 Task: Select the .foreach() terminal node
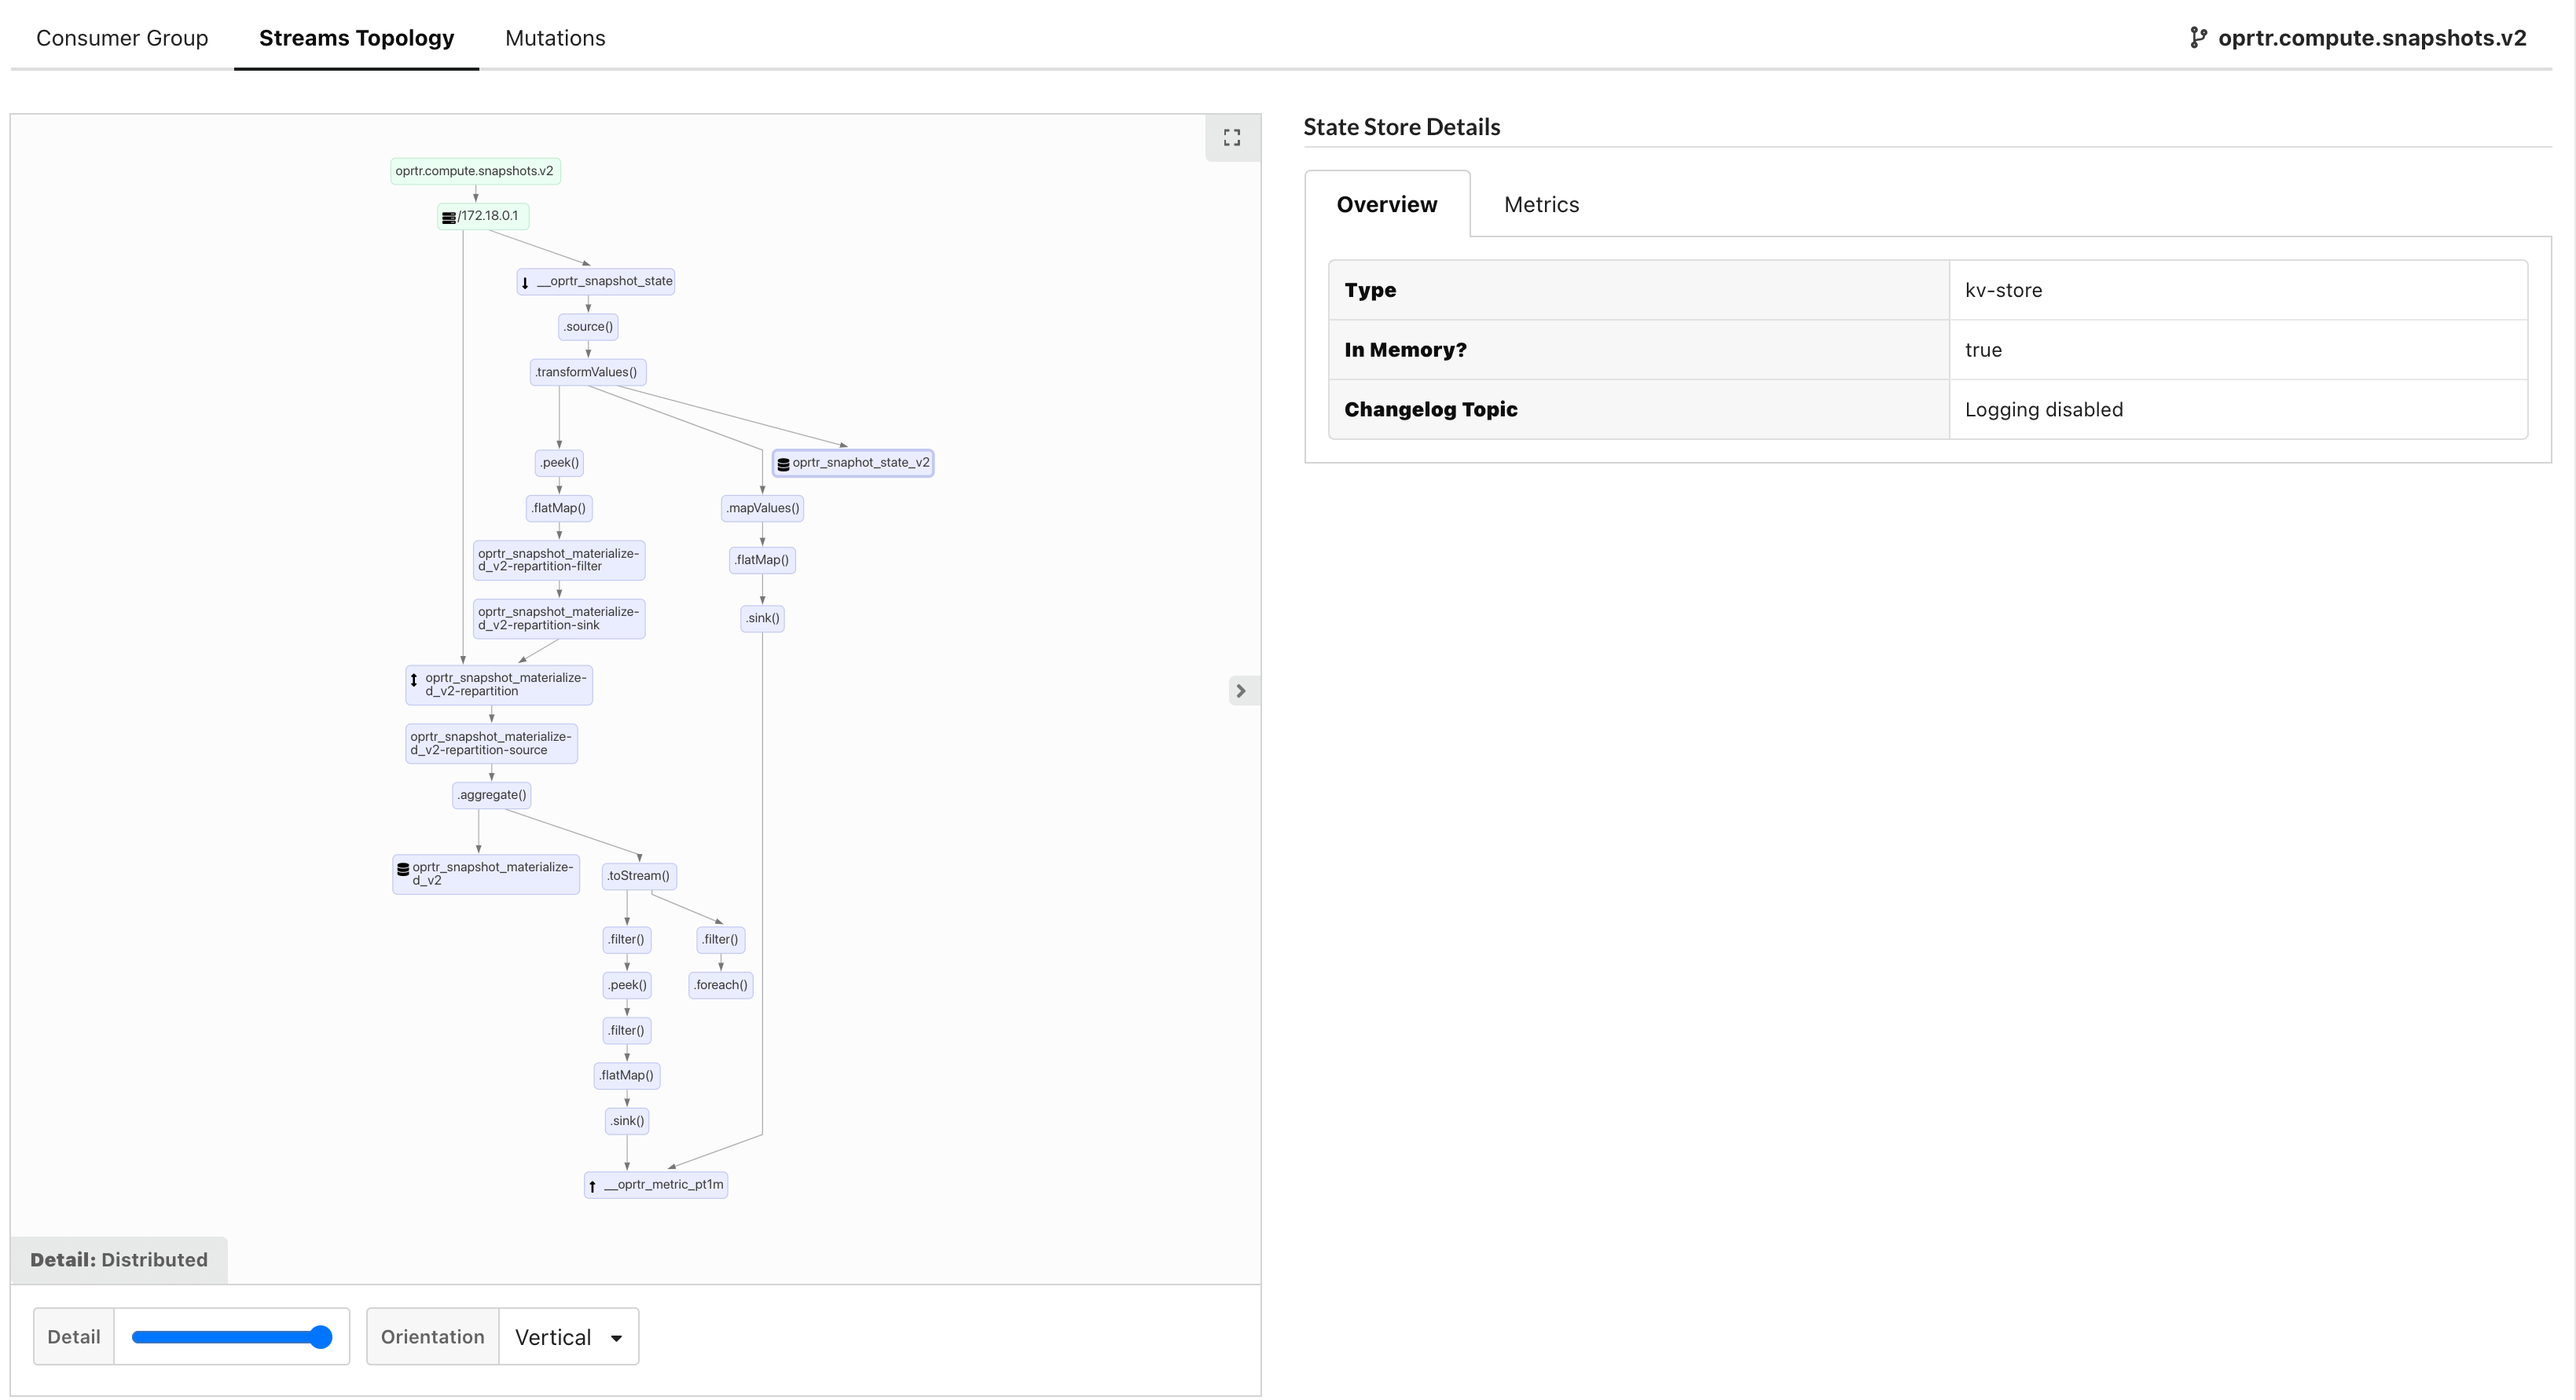click(x=720, y=984)
